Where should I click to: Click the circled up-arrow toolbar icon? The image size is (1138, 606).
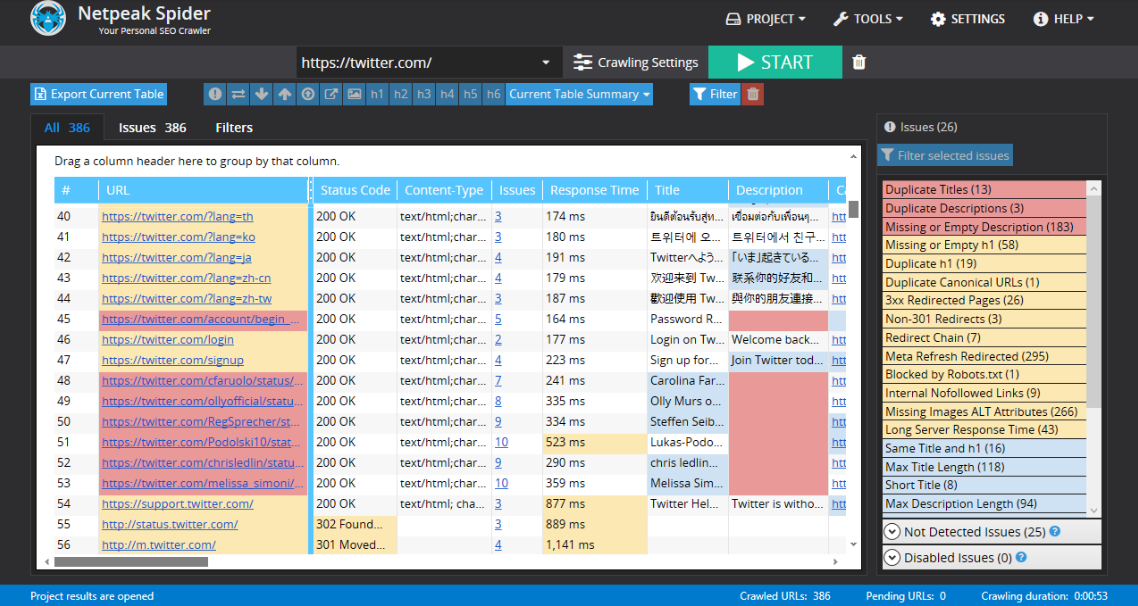pos(308,94)
